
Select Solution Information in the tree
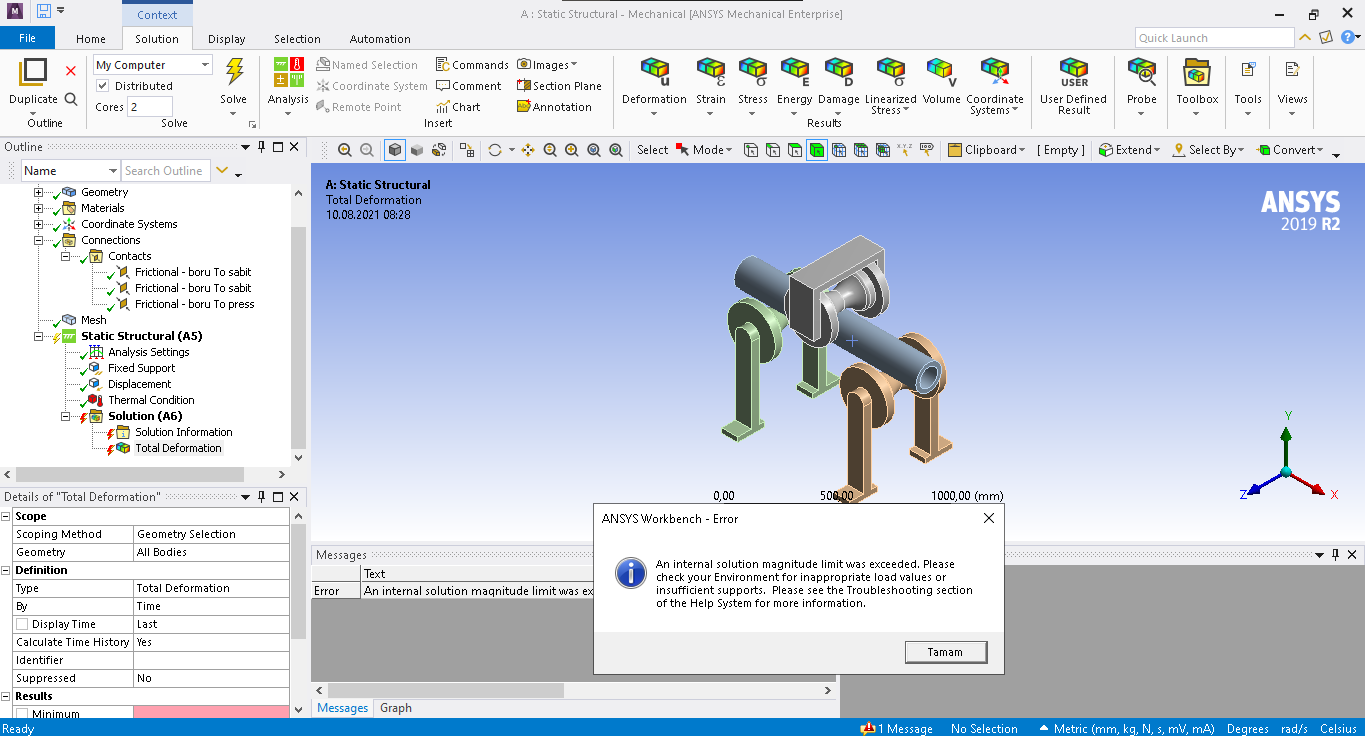(184, 432)
